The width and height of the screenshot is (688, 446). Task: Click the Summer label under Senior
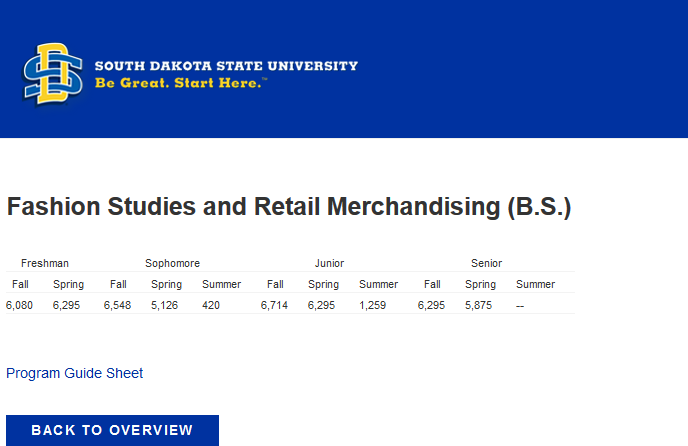tap(535, 284)
